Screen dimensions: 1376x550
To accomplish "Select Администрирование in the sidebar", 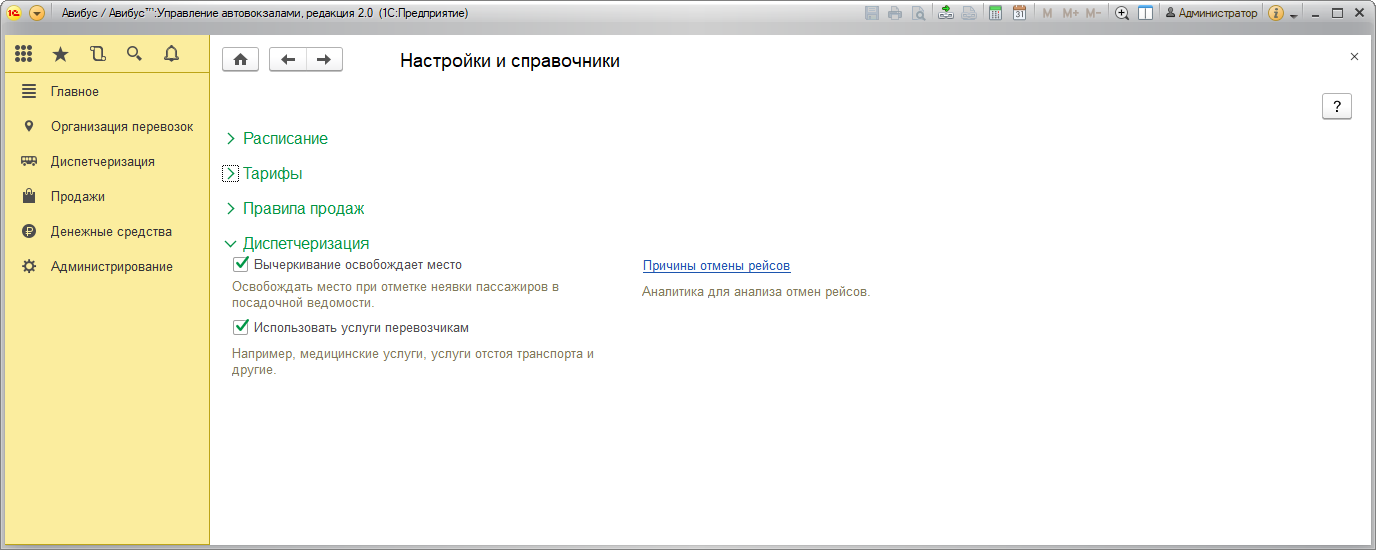I will pyautogui.click(x=111, y=267).
